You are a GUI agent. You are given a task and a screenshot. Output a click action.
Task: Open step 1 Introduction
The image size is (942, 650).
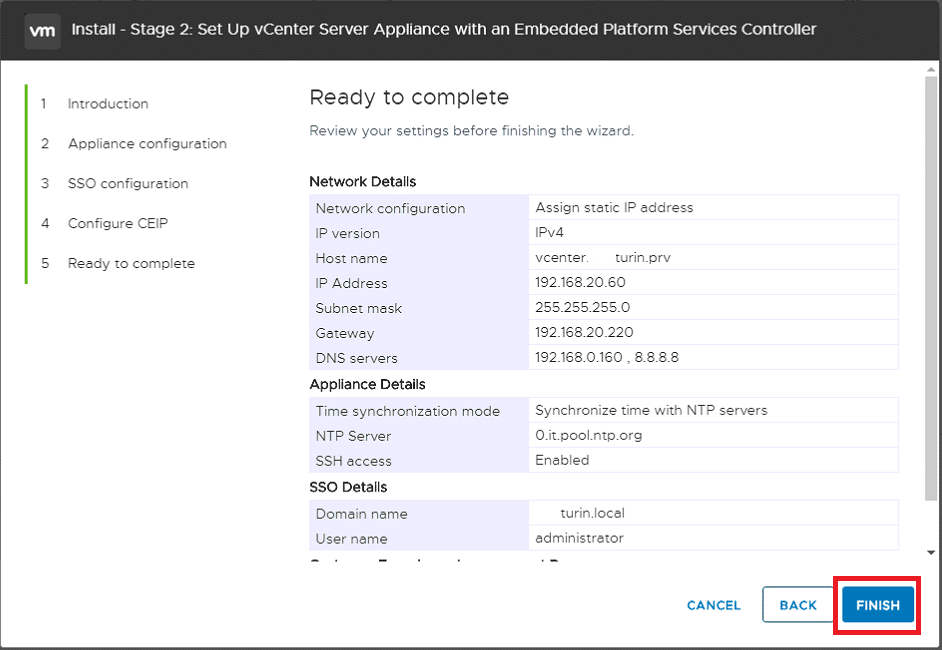[108, 103]
